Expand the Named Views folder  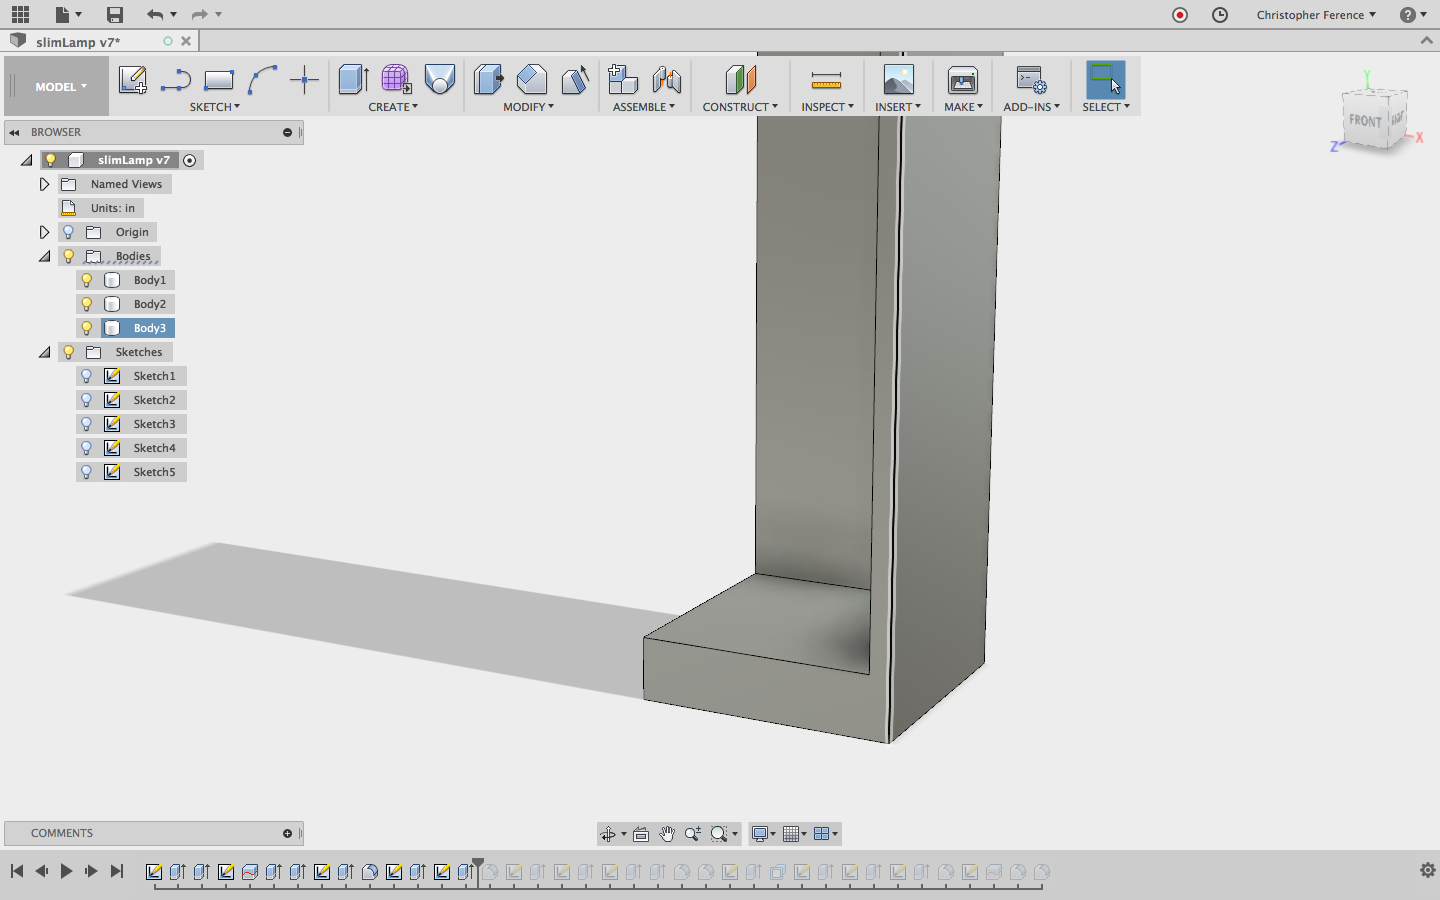pos(44,184)
